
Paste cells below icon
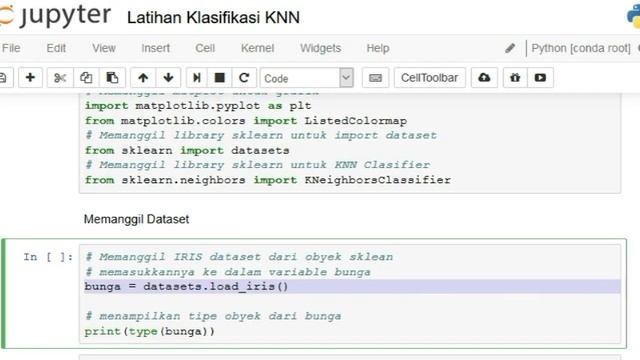[112, 78]
